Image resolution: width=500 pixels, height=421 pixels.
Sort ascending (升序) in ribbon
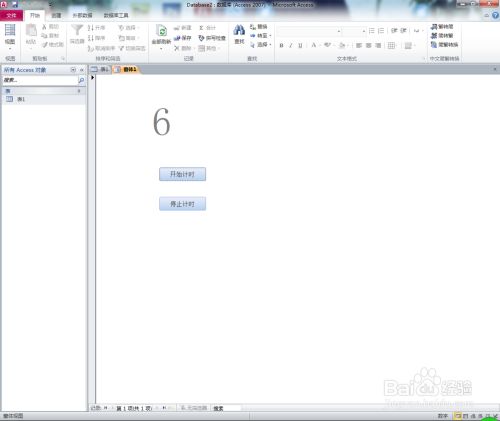96,28
